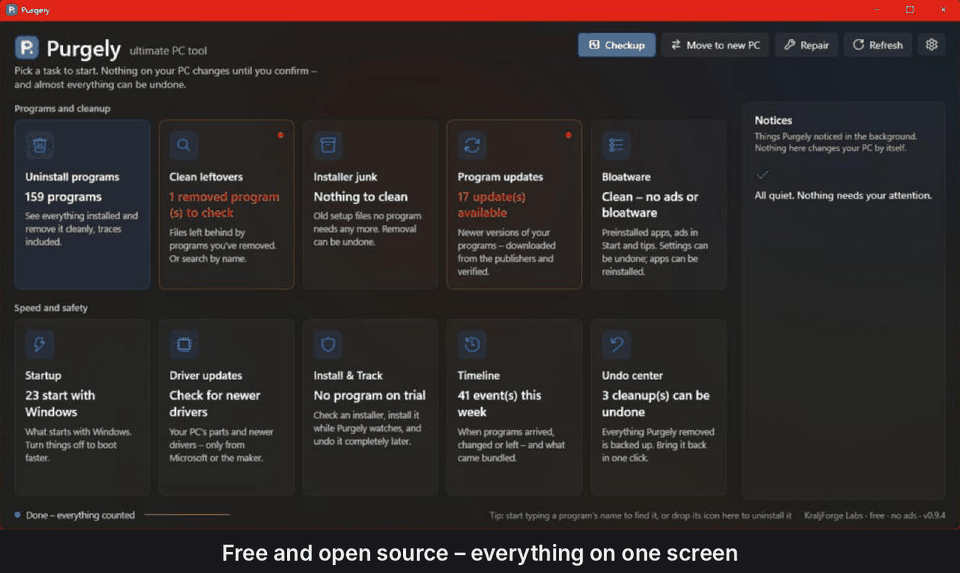
Task: Open the Install & Track card title
Action: coord(348,375)
